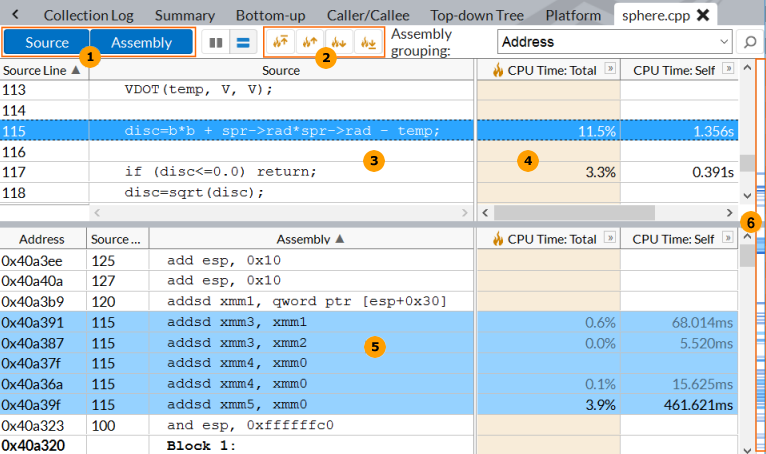This screenshot has height=454, width=766.
Task: Click the source pane horizontal scrollbar
Action: [280, 213]
